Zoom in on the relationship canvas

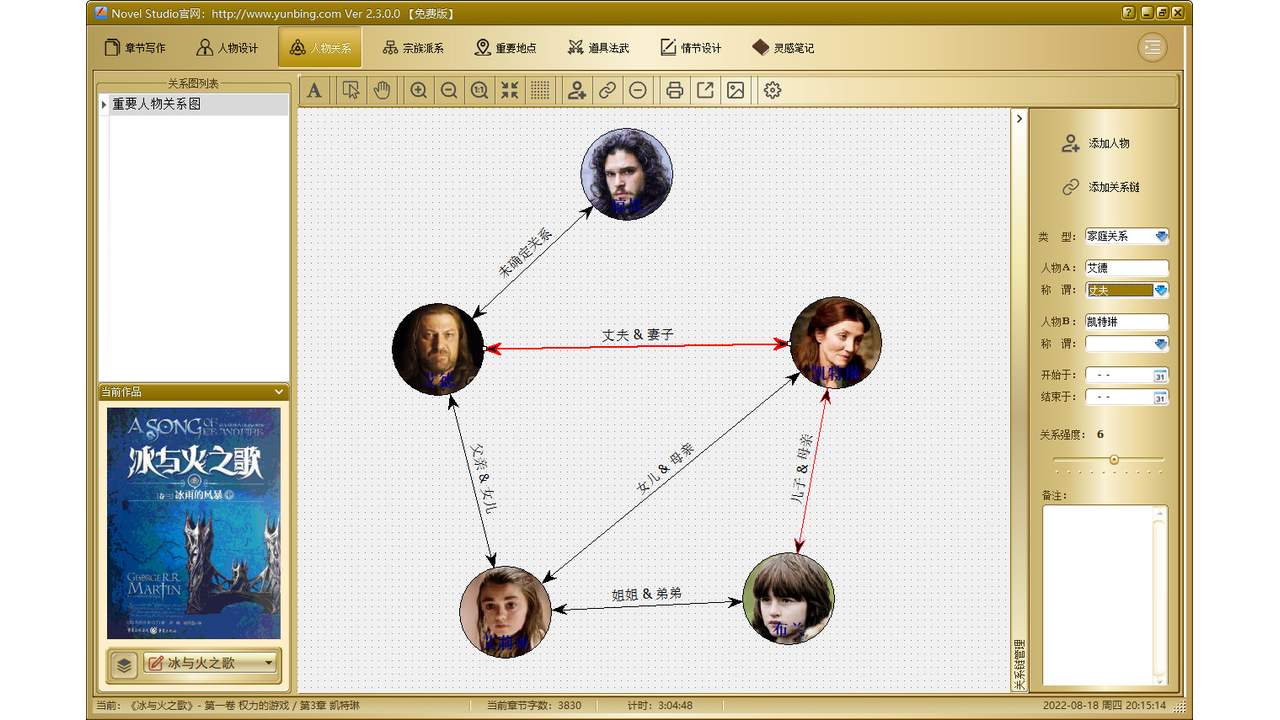[x=419, y=90]
